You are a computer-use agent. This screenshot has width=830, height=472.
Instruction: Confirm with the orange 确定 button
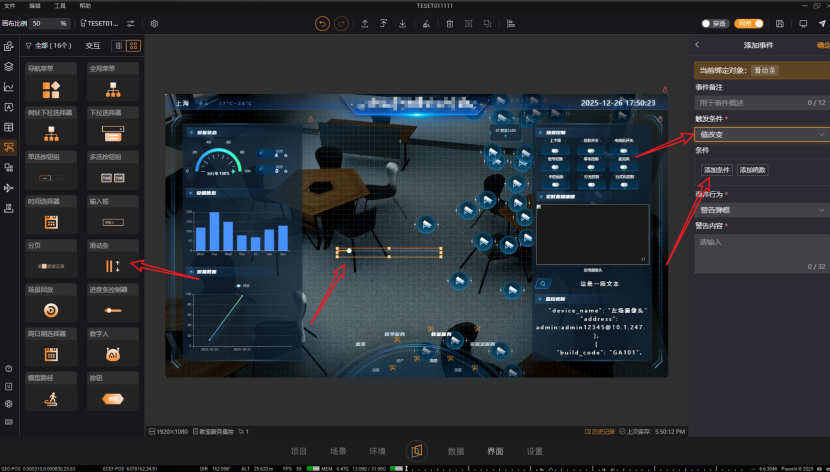point(823,45)
